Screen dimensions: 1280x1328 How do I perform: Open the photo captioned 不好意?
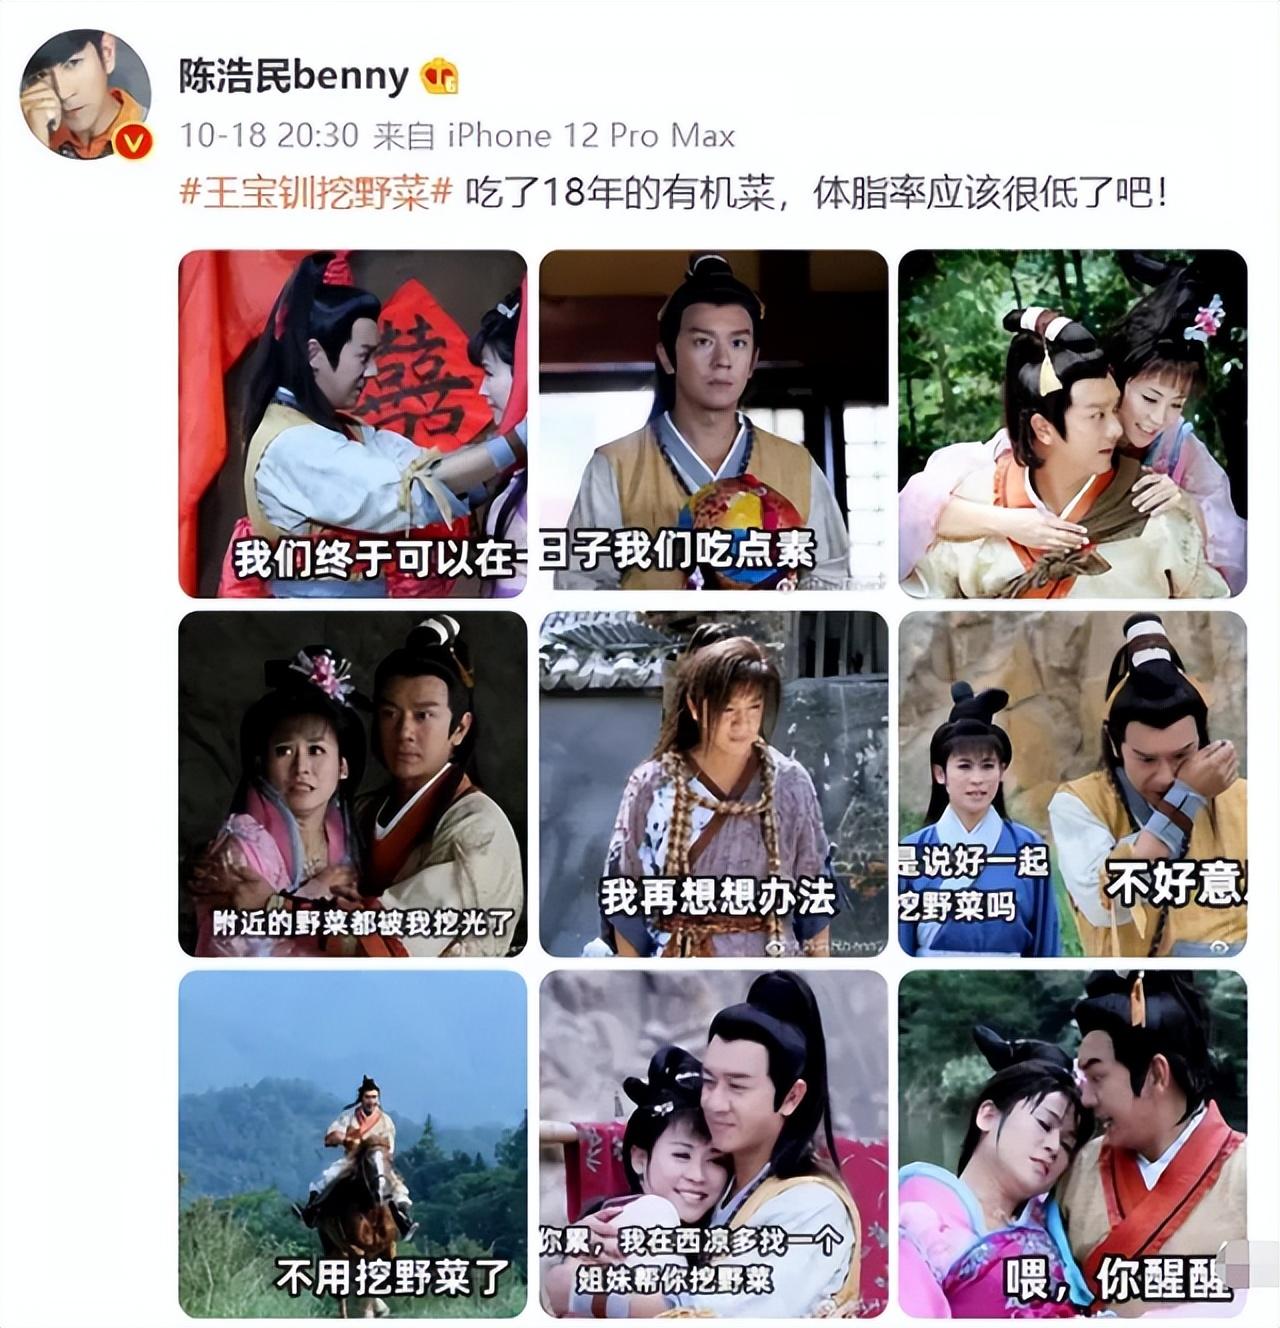[1073, 784]
